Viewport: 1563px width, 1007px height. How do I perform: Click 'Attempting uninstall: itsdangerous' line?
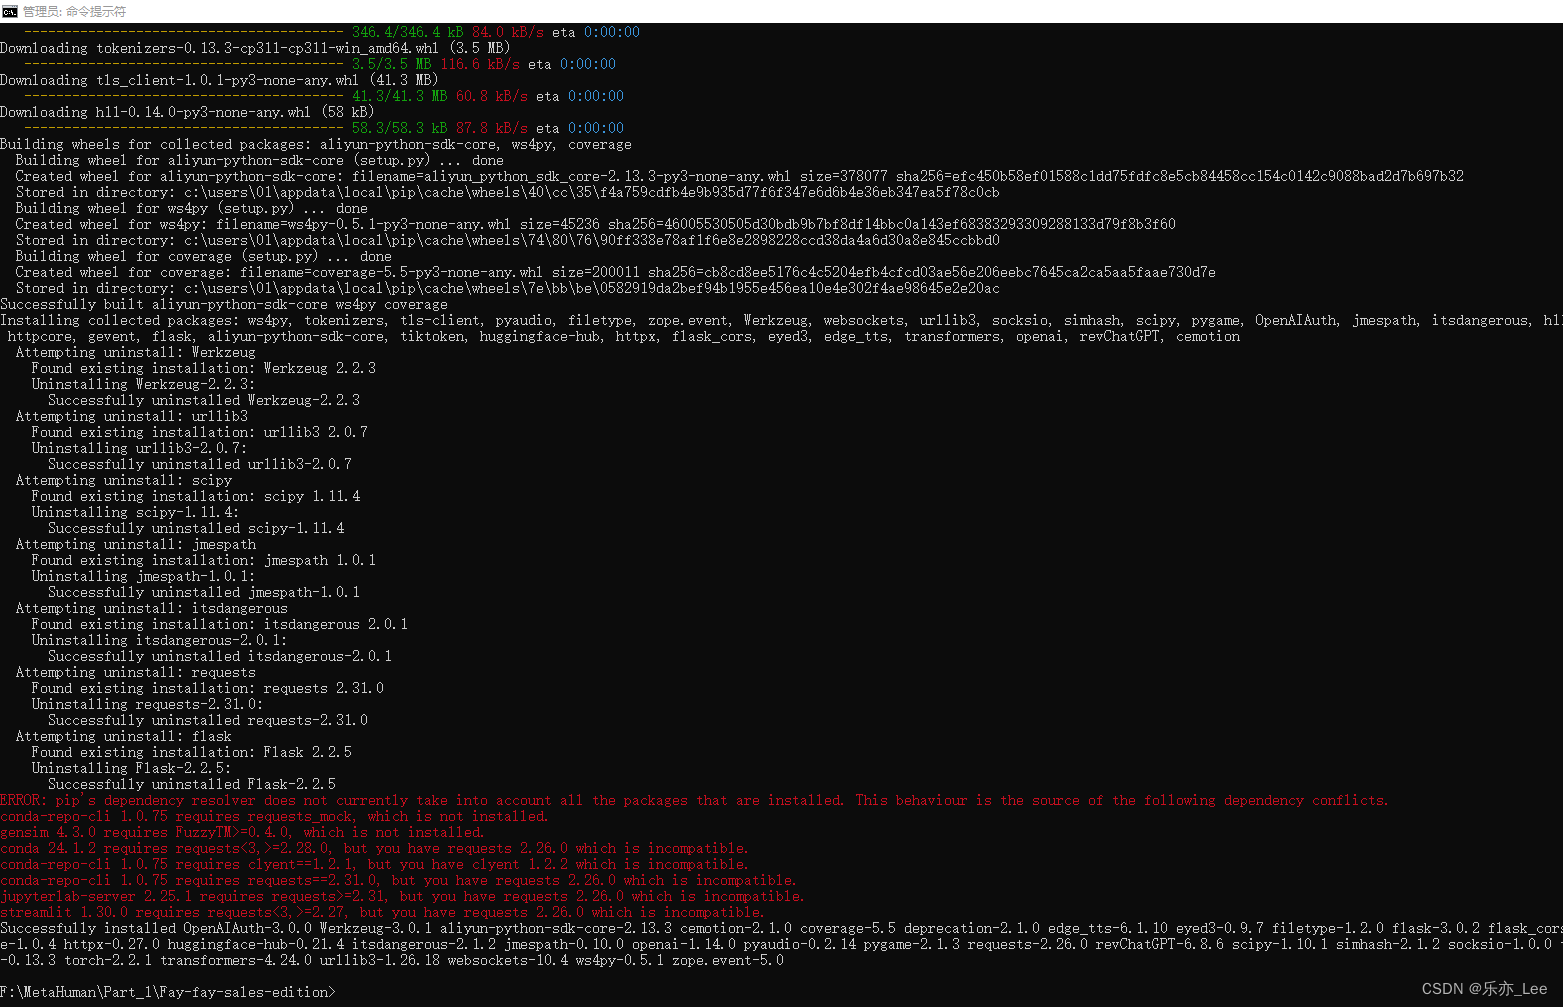point(152,608)
